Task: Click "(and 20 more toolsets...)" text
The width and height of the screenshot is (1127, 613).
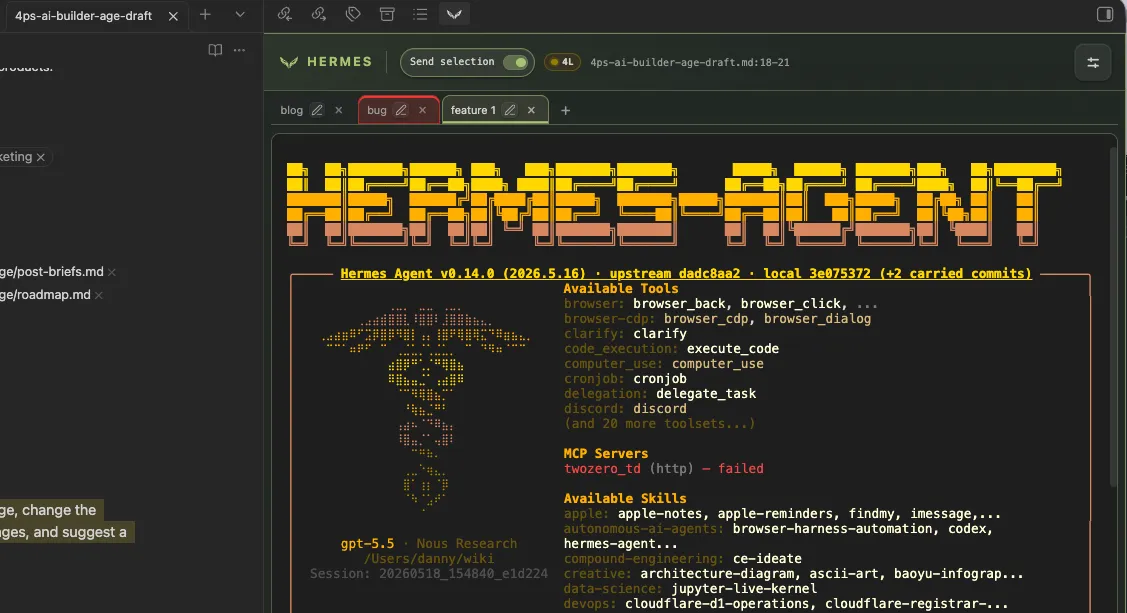Action: [x=660, y=423]
